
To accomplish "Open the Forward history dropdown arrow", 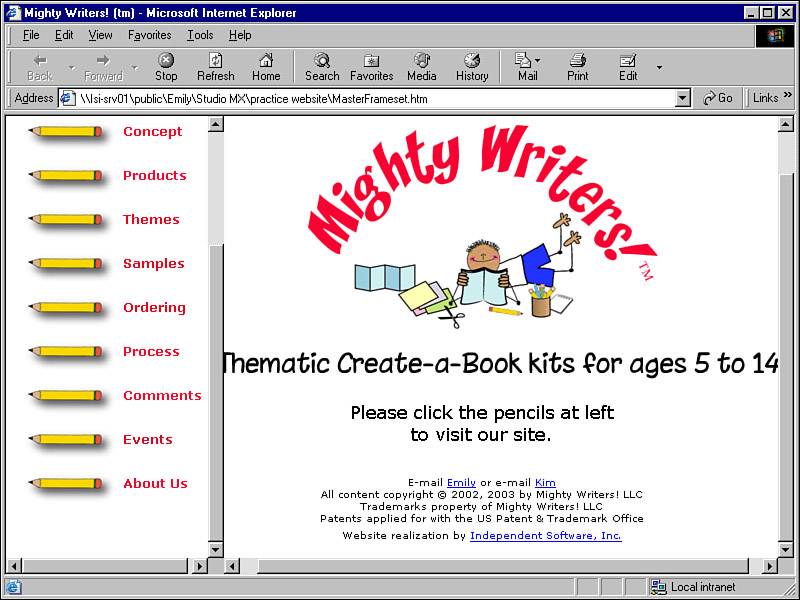I will click(135, 67).
